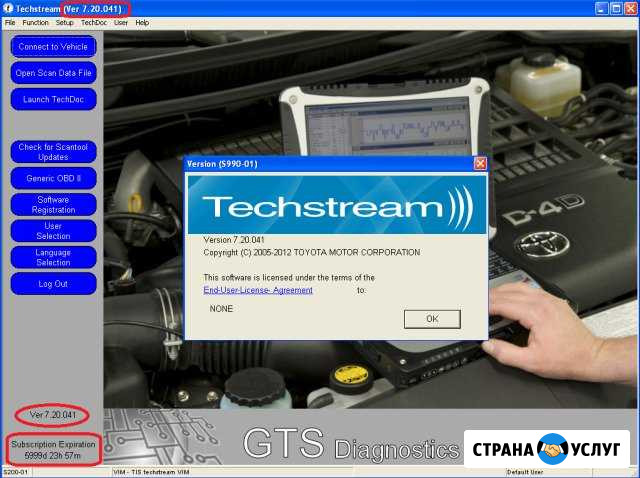Click the S200-01 status bar entry
The height and width of the screenshot is (478, 640).
pos(16,472)
